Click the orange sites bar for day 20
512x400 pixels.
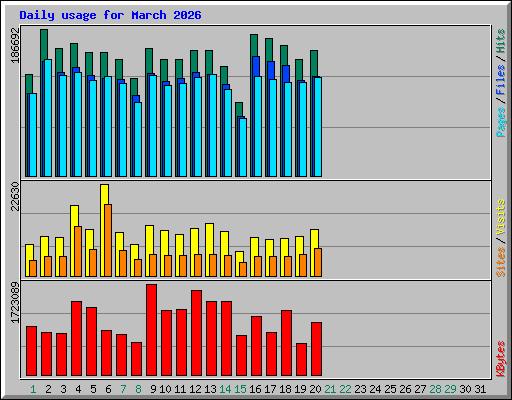318,262
